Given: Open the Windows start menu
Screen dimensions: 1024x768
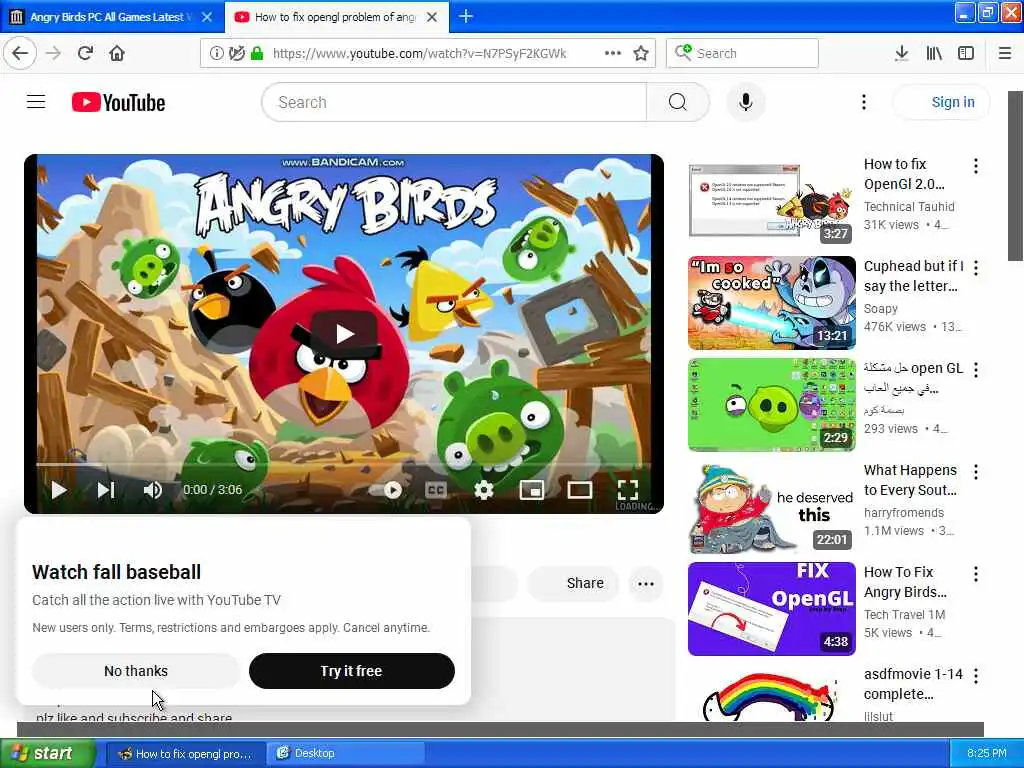Looking at the screenshot, I should pyautogui.click(x=47, y=753).
